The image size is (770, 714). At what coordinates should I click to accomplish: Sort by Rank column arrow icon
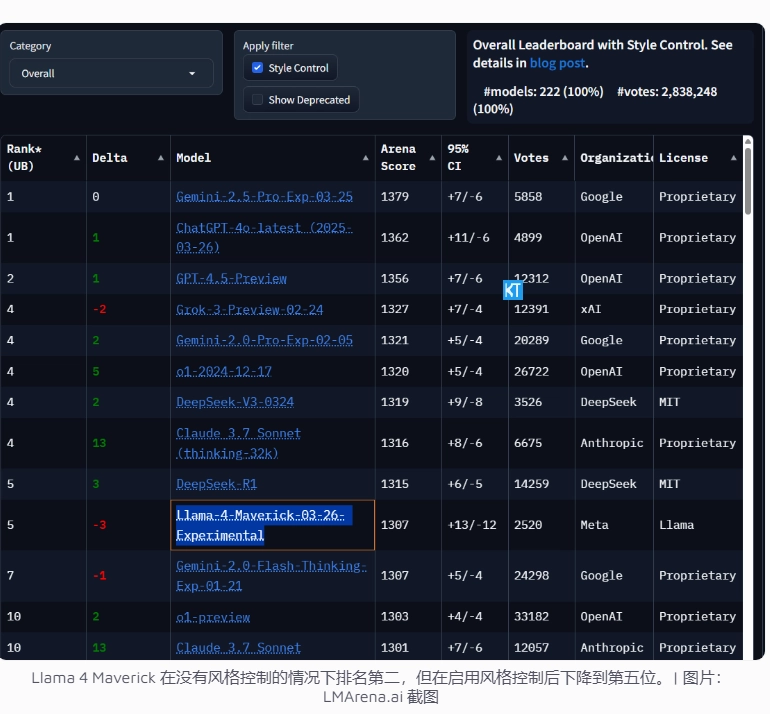coord(77,158)
